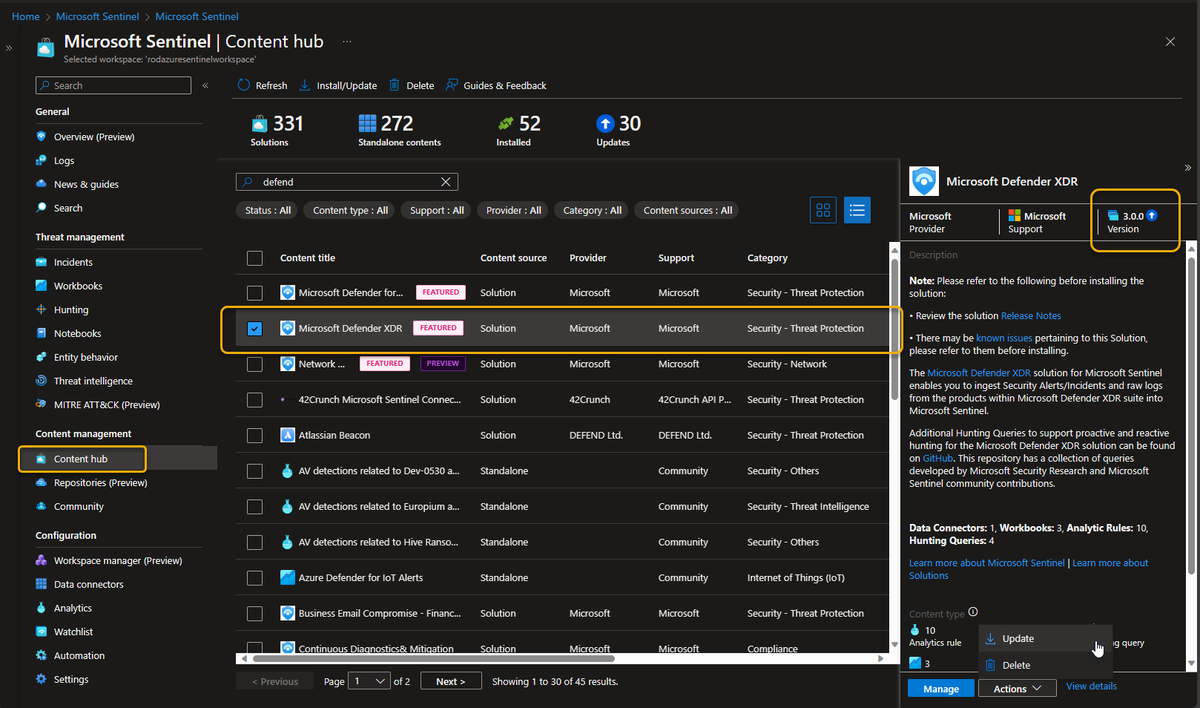Open the Content hub bag icon
1200x708 pixels.
pos(41,459)
